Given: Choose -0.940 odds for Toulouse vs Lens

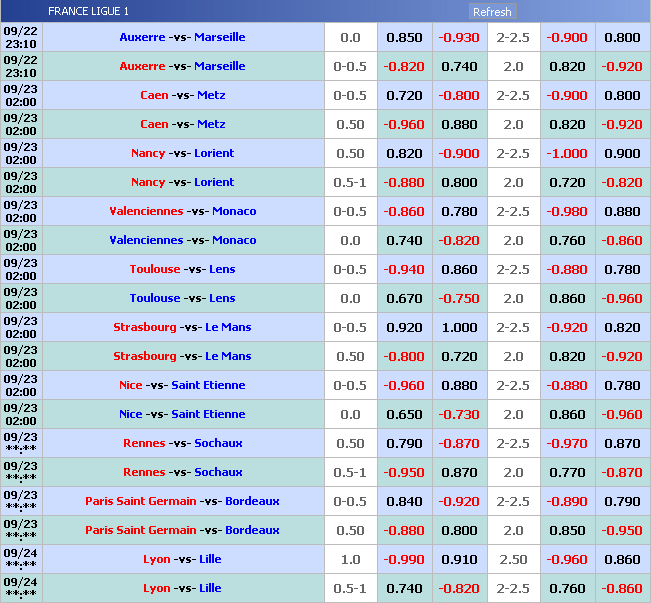Looking at the screenshot, I should tap(404, 269).
